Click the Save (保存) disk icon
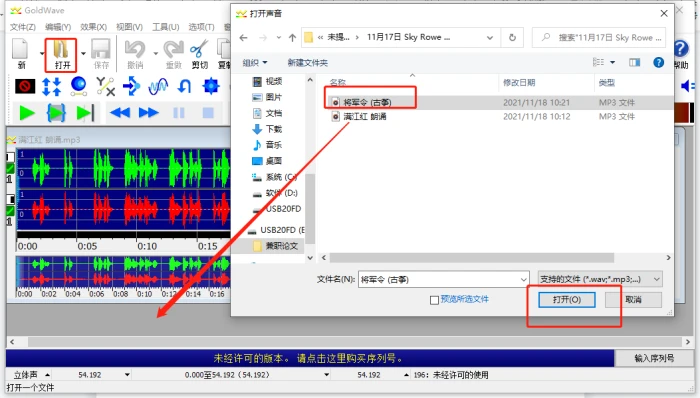The height and width of the screenshot is (398, 700). [x=101, y=49]
